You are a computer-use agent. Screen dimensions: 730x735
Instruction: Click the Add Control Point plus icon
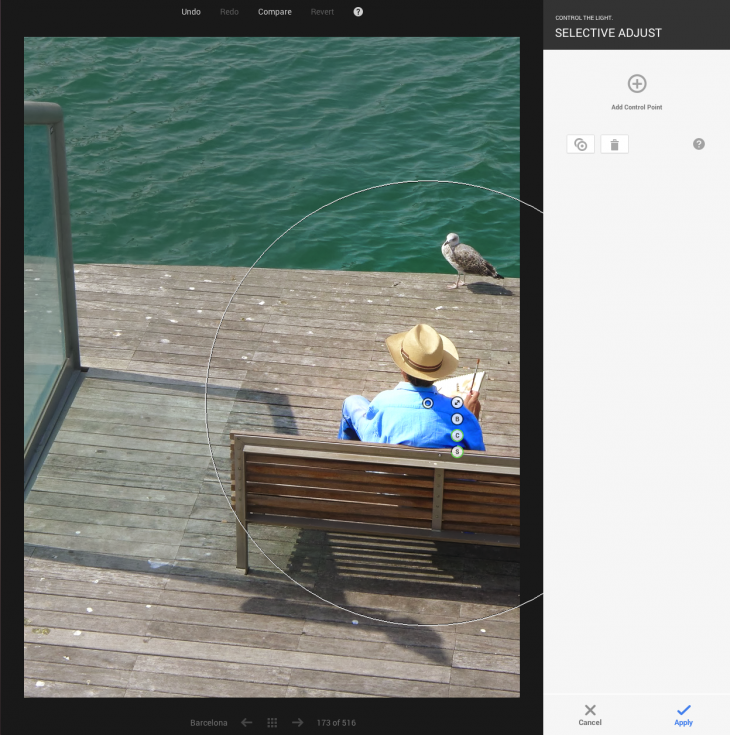[637, 84]
